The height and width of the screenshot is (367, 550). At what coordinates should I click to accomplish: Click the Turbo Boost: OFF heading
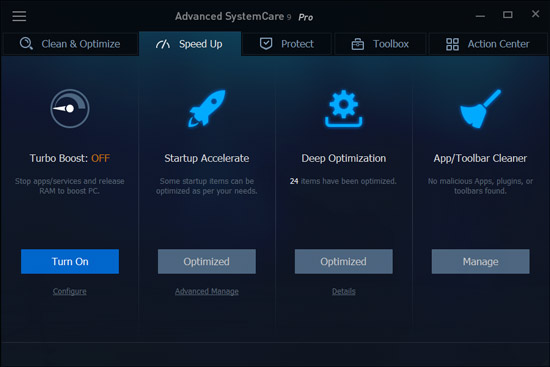coord(70,158)
